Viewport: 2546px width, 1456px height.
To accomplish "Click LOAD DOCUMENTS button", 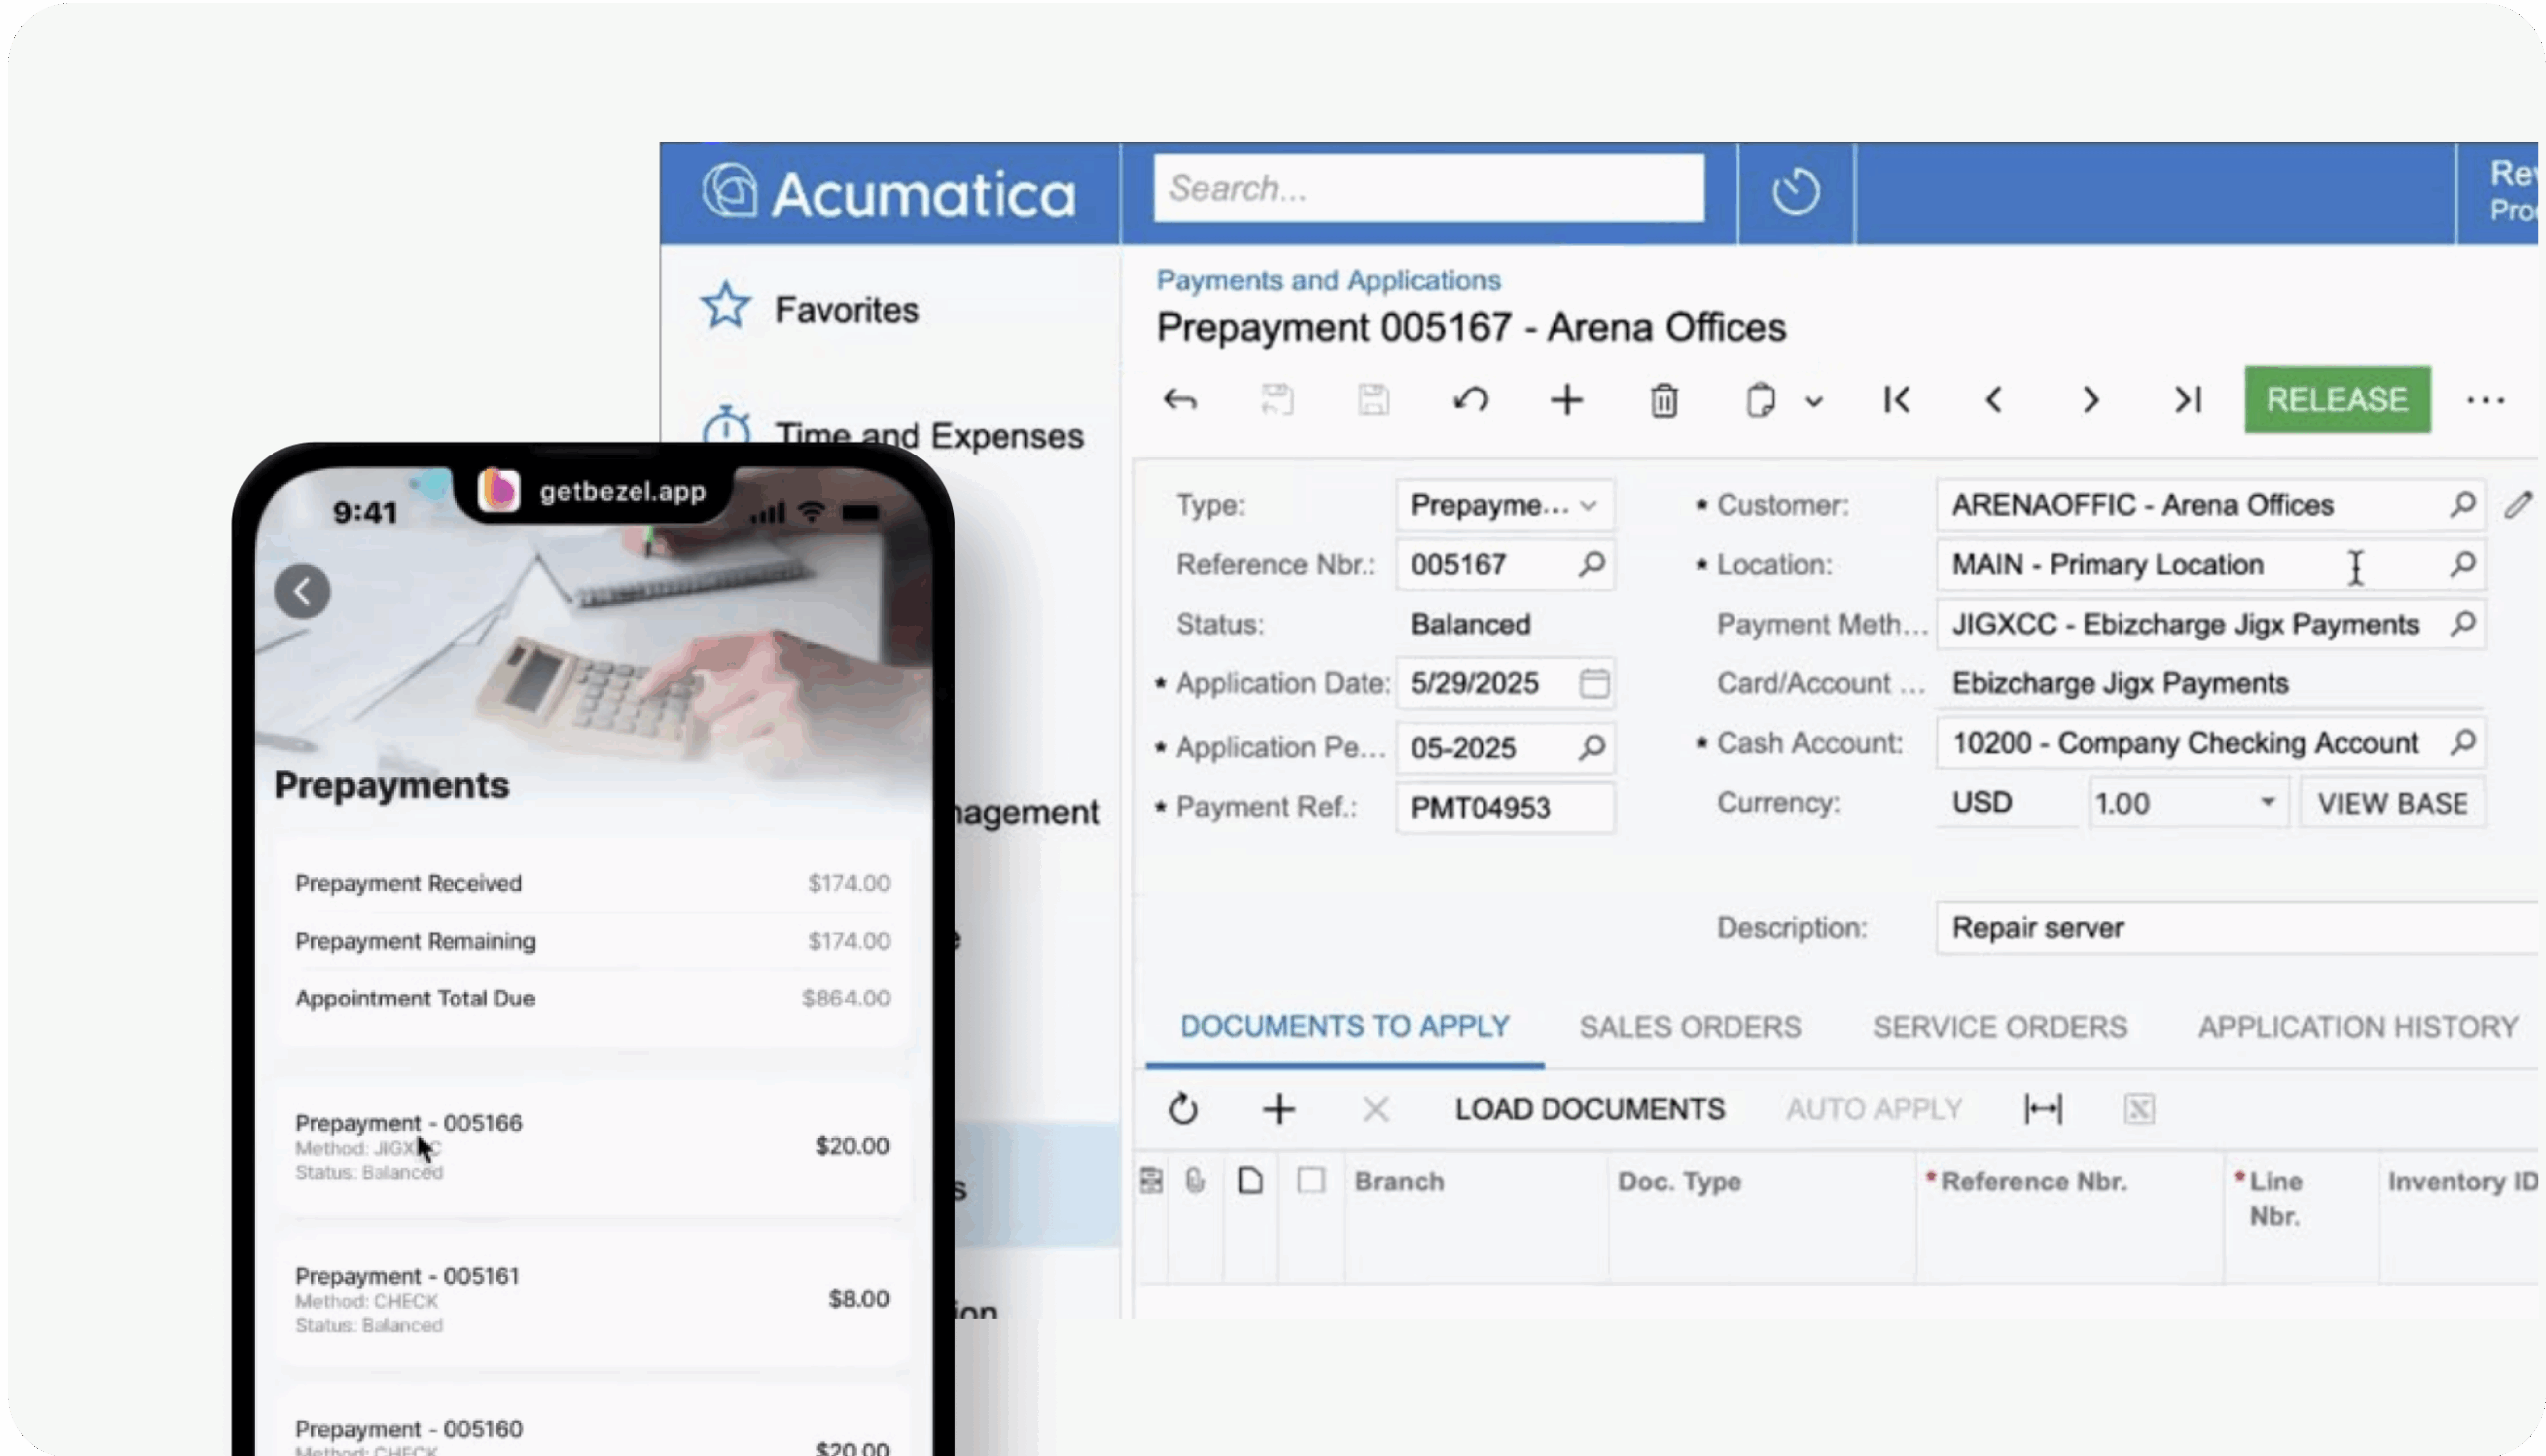I will (x=1589, y=1109).
